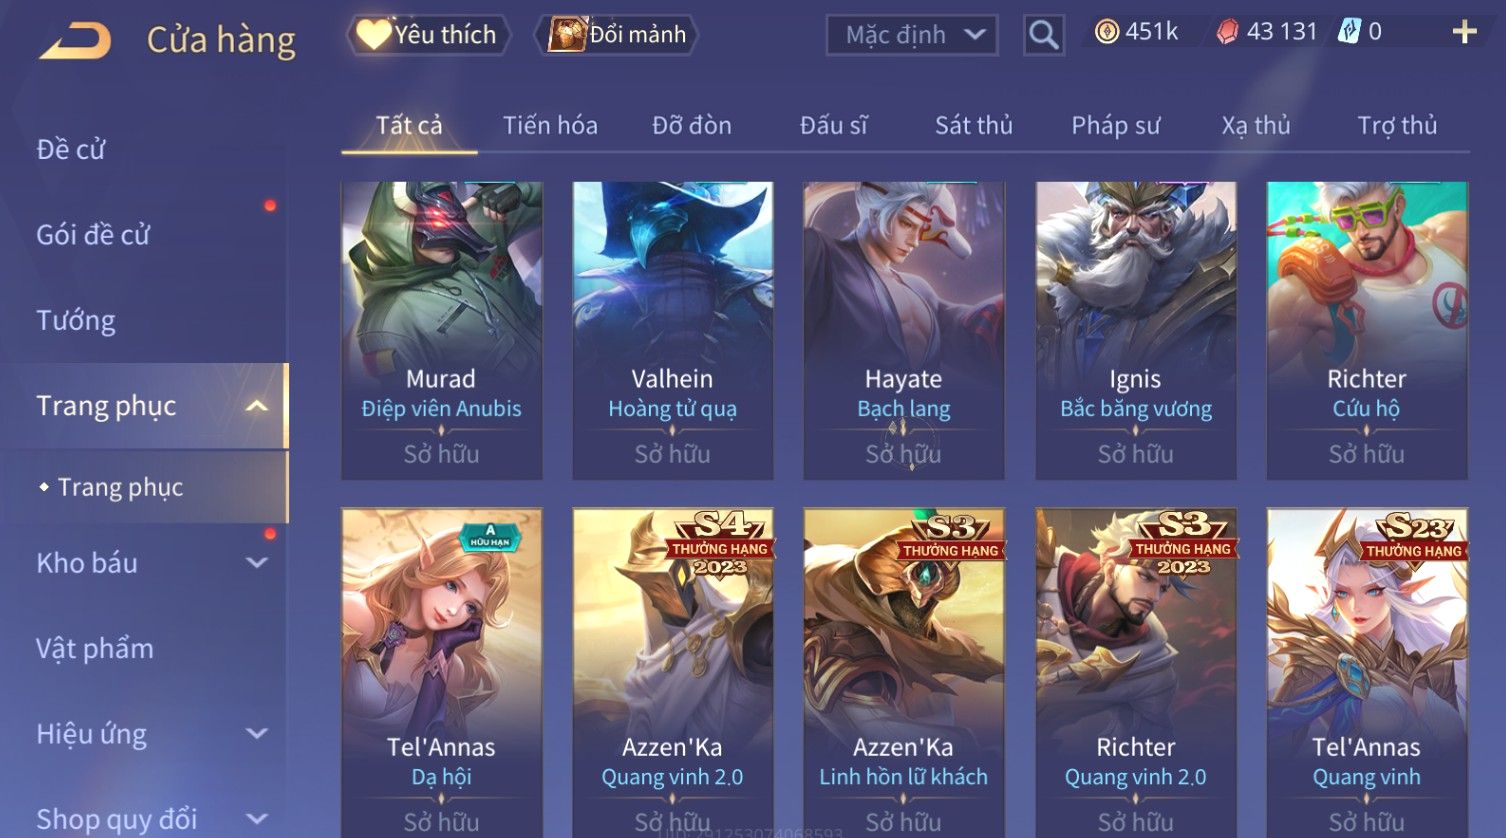Open Gói đề cử sidebar item
This screenshot has width=1506, height=838.
[x=93, y=235]
